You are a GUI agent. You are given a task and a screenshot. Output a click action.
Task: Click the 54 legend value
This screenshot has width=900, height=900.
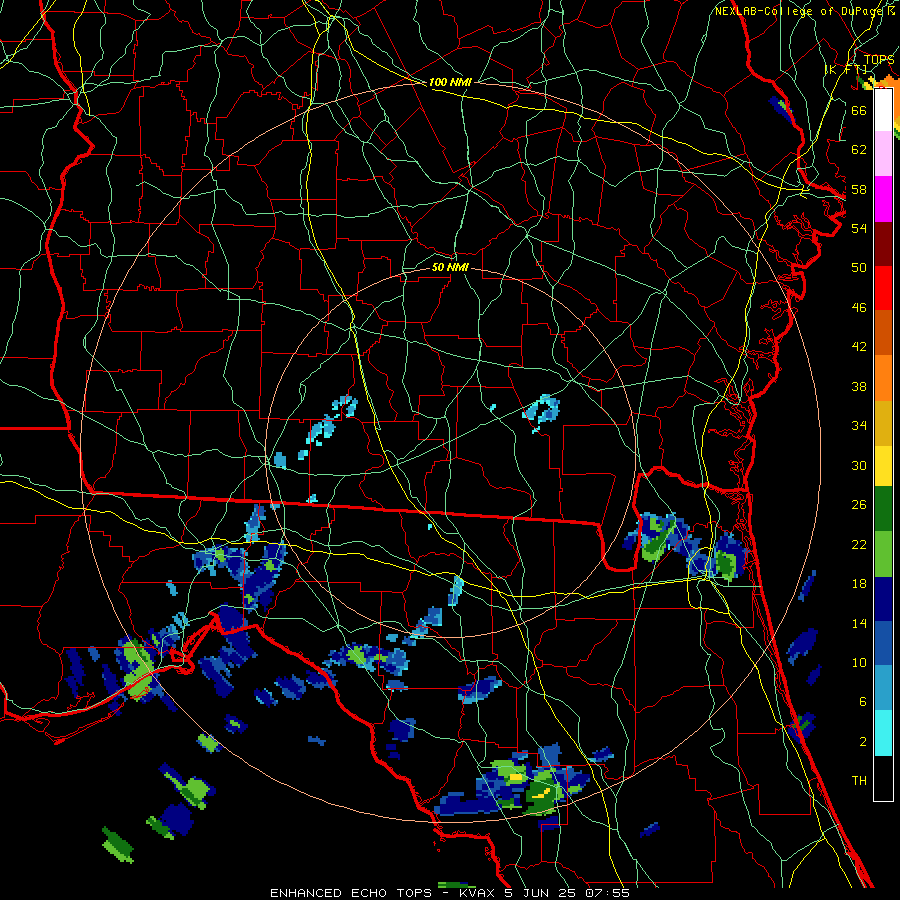pyautogui.click(x=859, y=228)
